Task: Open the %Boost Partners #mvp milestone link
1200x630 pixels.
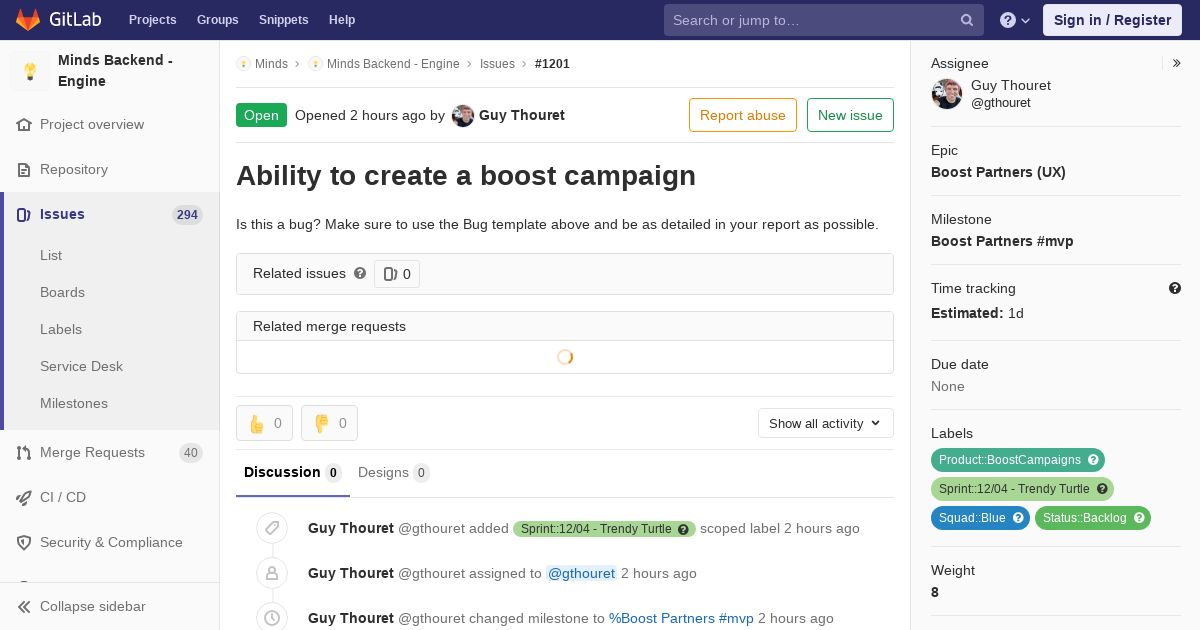Action: tap(681, 619)
